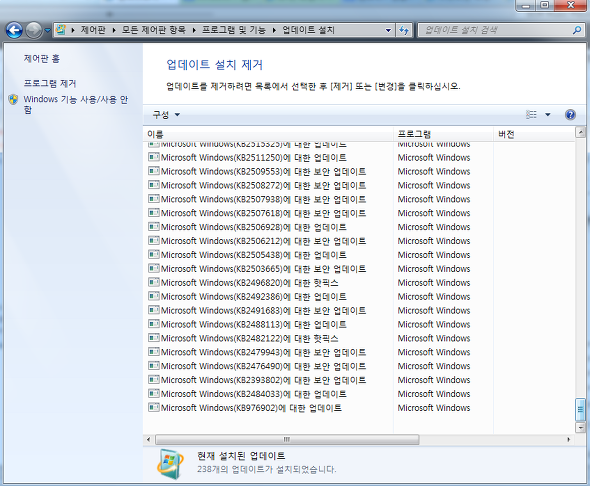Click the icon of KB2492386 update
The width and height of the screenshot is (590, 486).
pyautogui.click(x=154, y=296)
